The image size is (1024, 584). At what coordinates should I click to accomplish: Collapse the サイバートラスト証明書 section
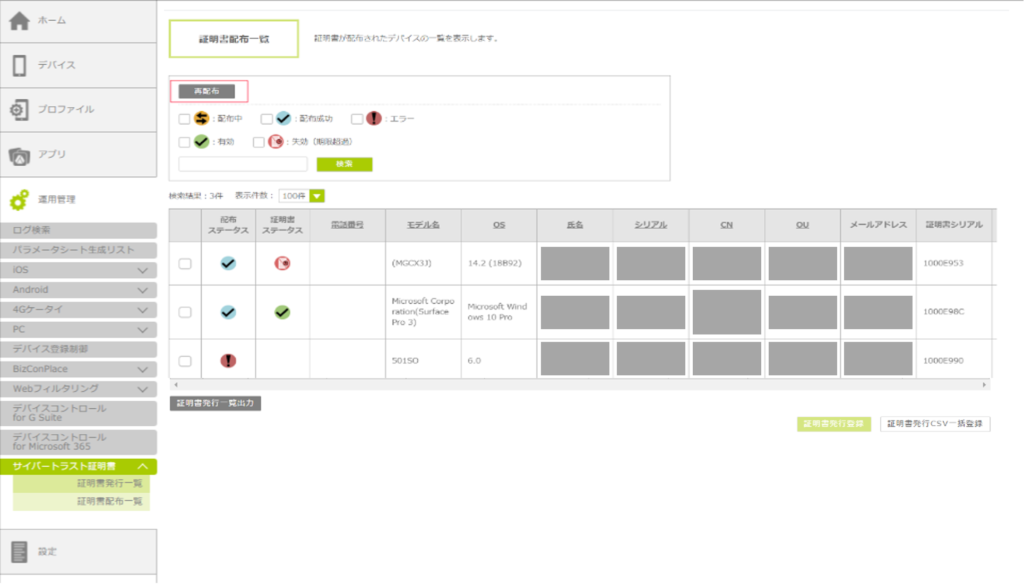point(142,467)
